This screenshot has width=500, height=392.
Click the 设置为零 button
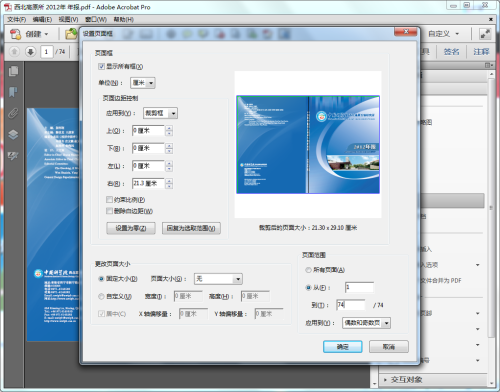point(131,228)
